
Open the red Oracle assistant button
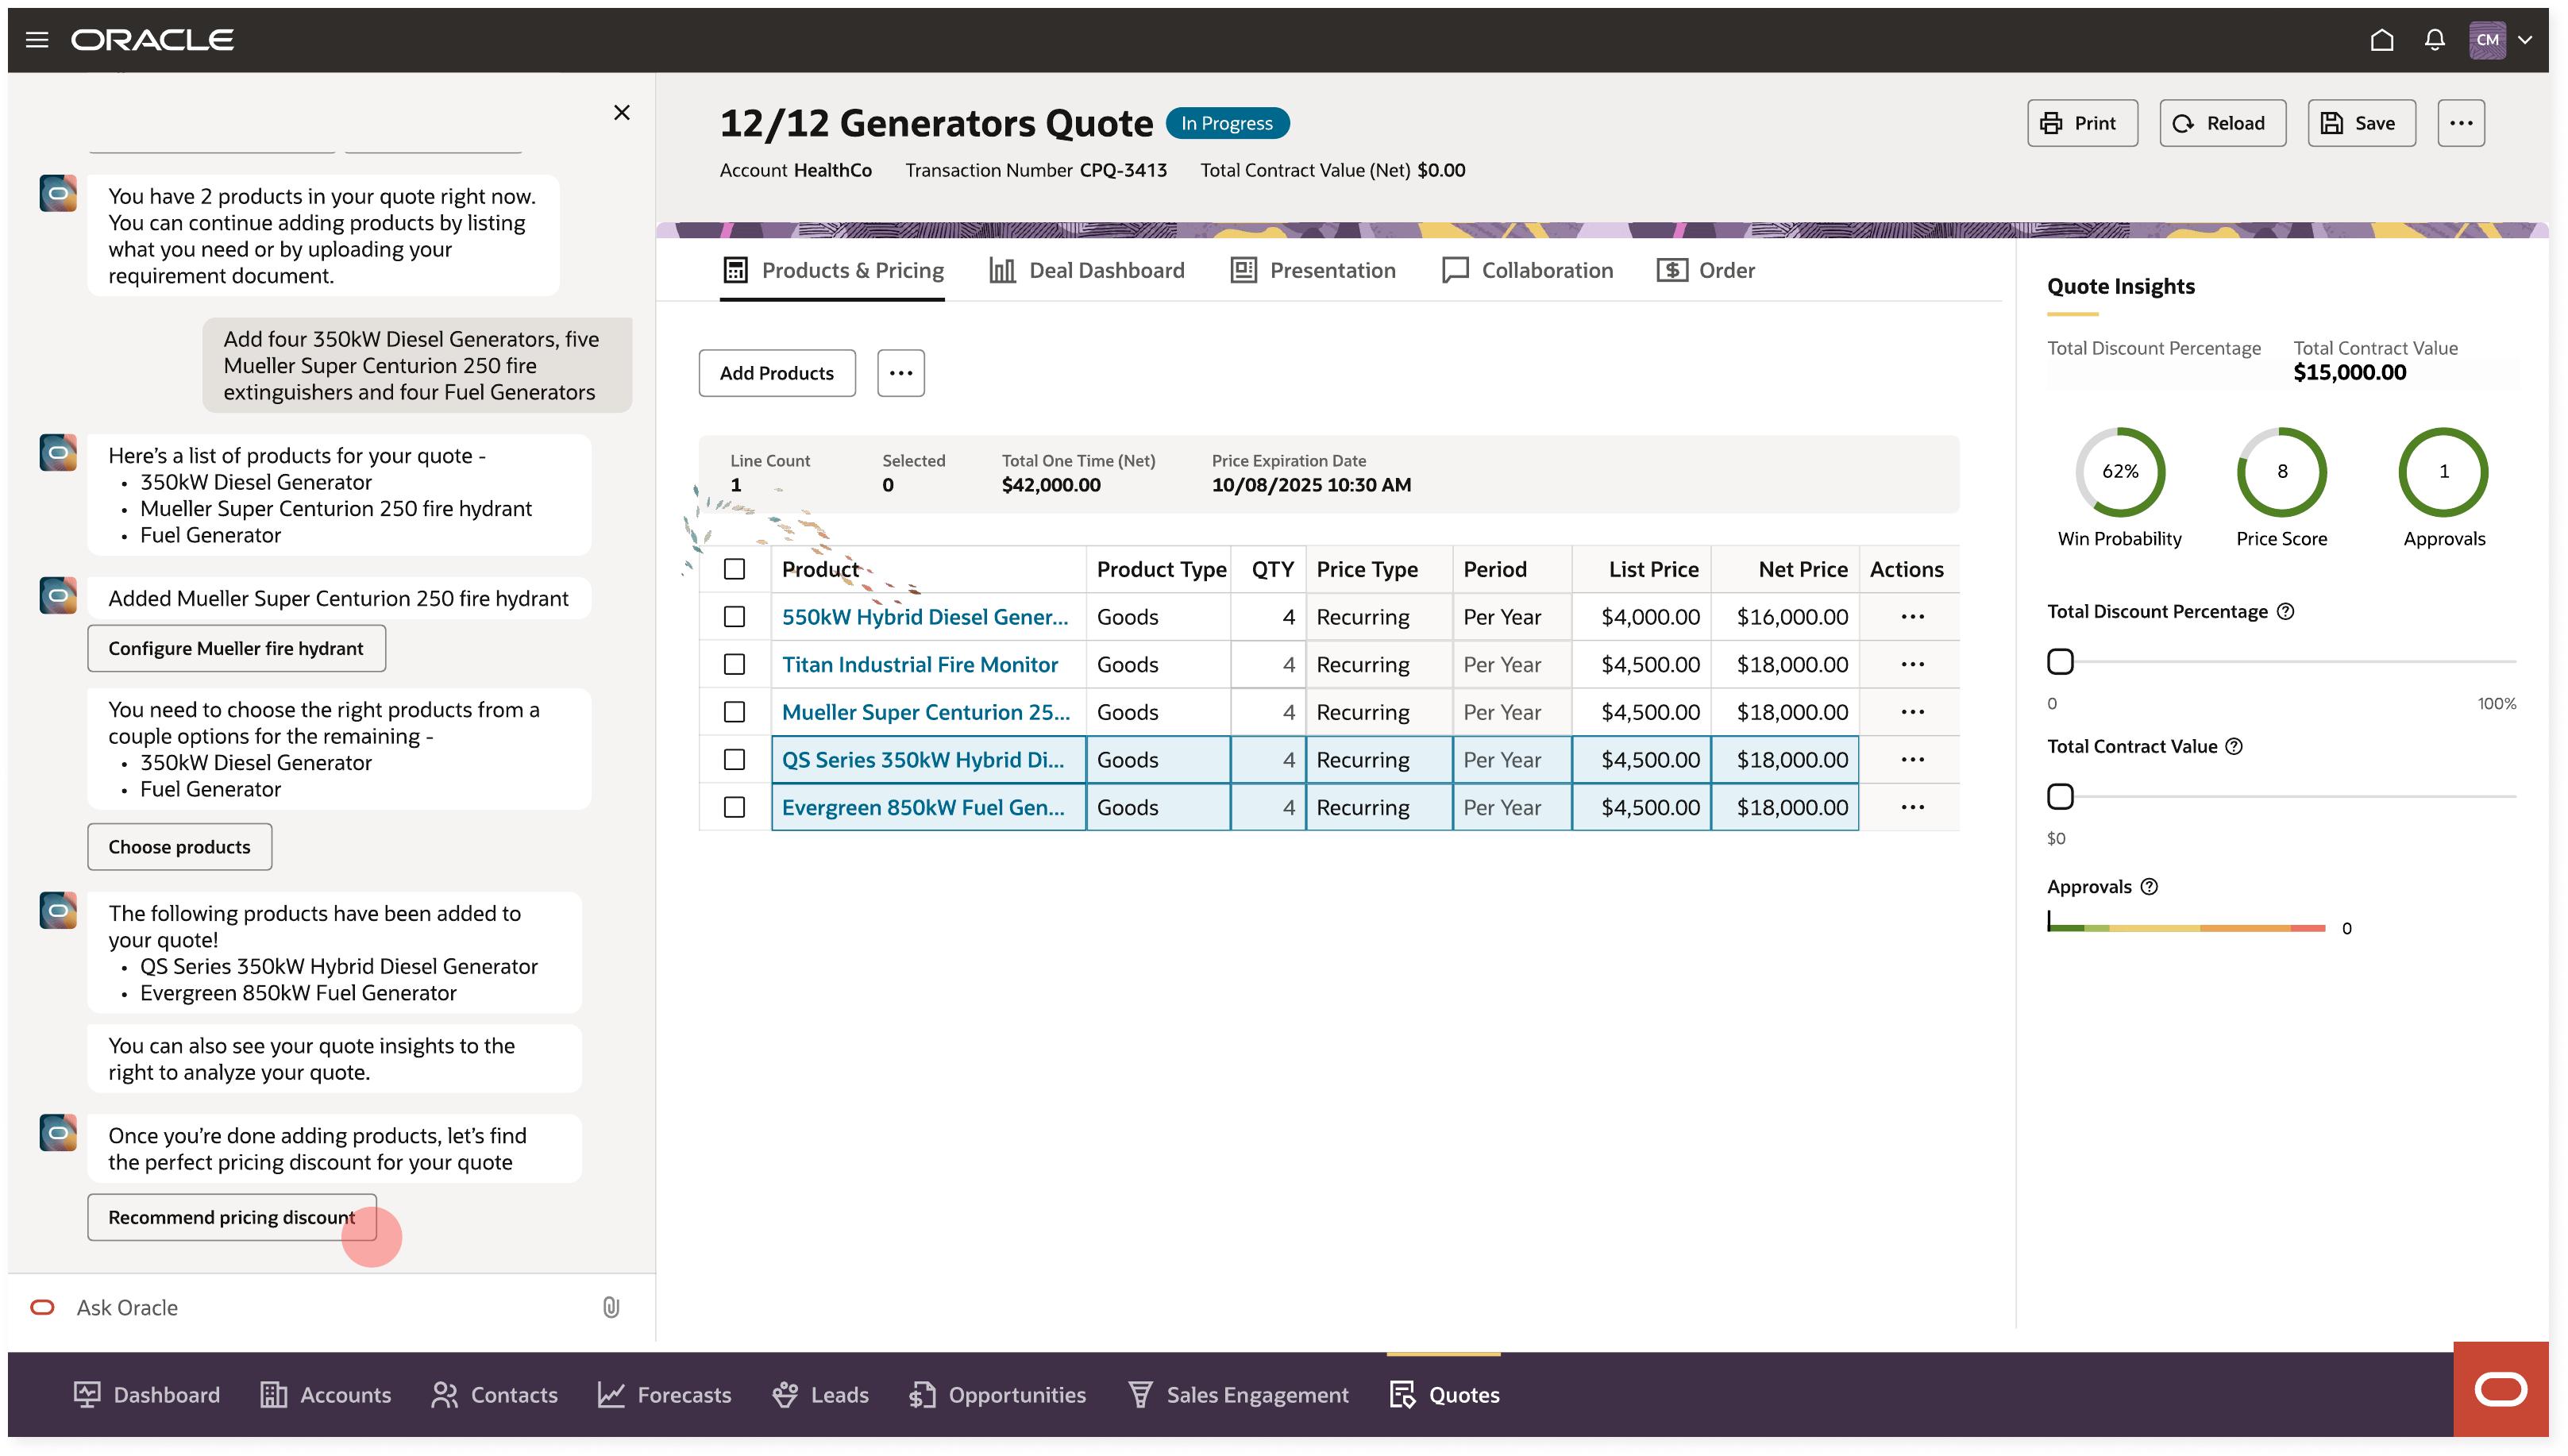2500,1389
